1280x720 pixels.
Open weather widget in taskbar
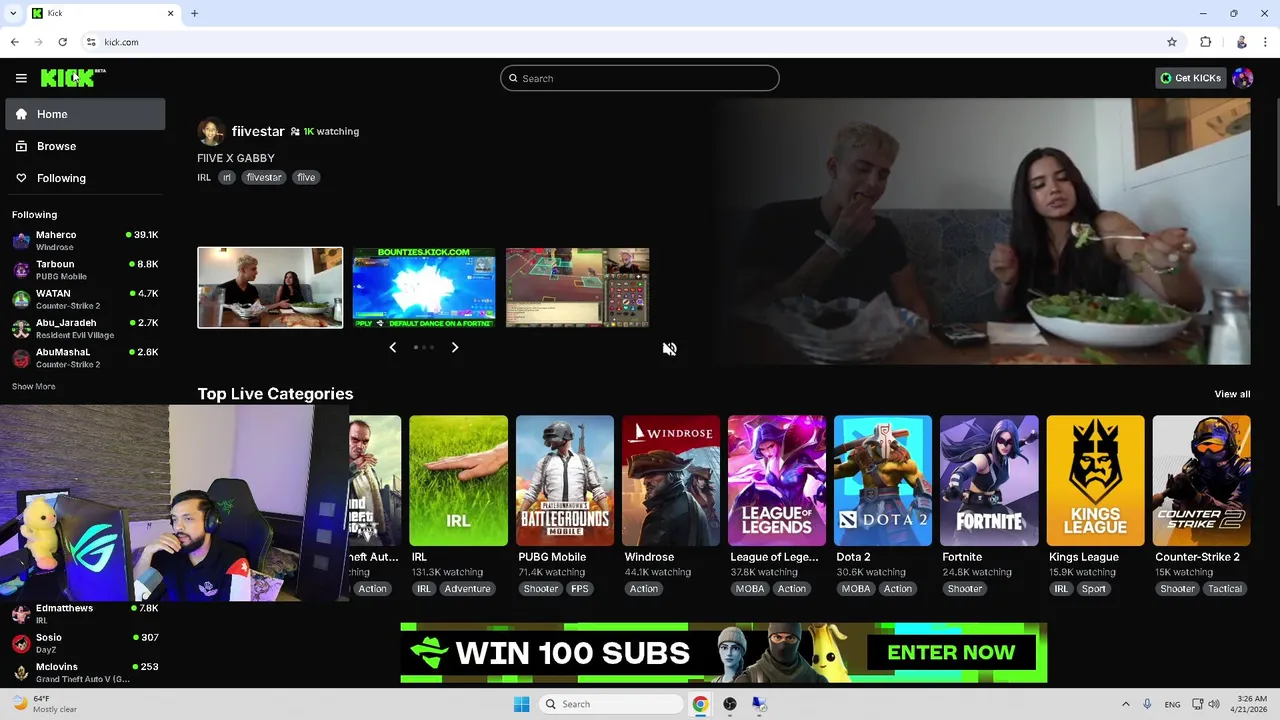(44, 704)
